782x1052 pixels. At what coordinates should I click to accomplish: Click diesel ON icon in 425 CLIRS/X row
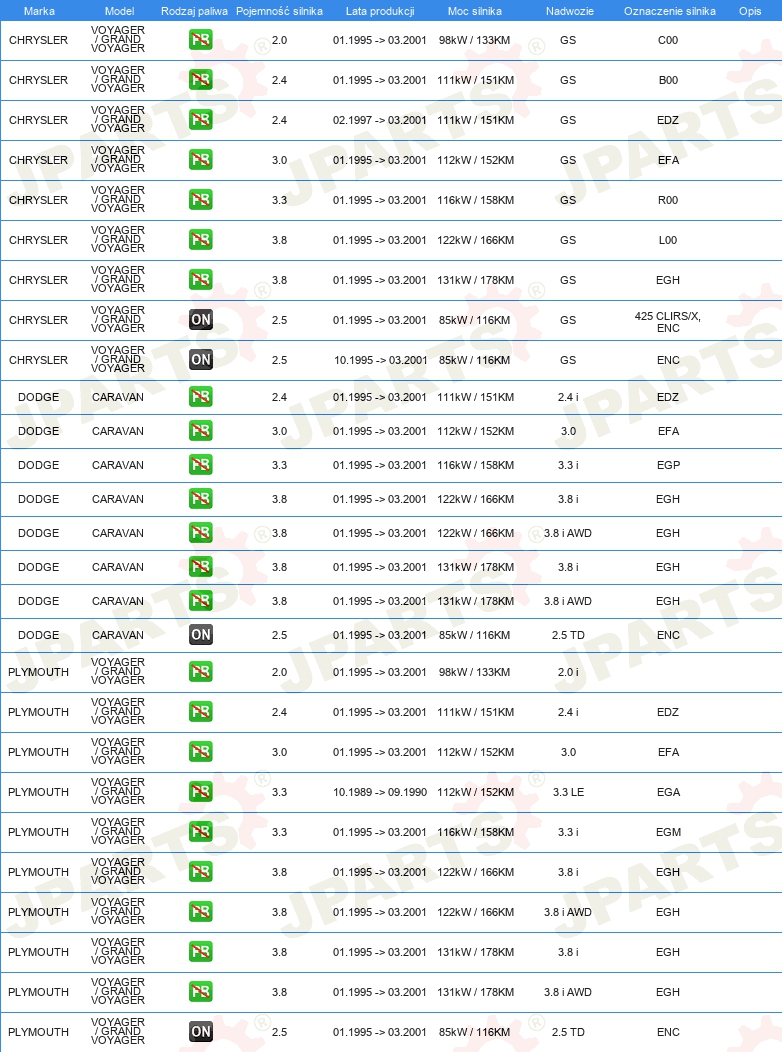pyautogui.click(x=201, y=319)
